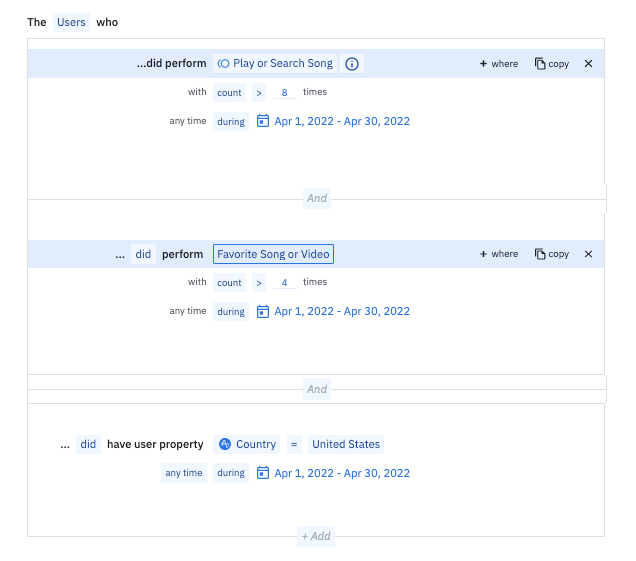Click the + Add condition button
636x561 pixels.
[316, 536]
